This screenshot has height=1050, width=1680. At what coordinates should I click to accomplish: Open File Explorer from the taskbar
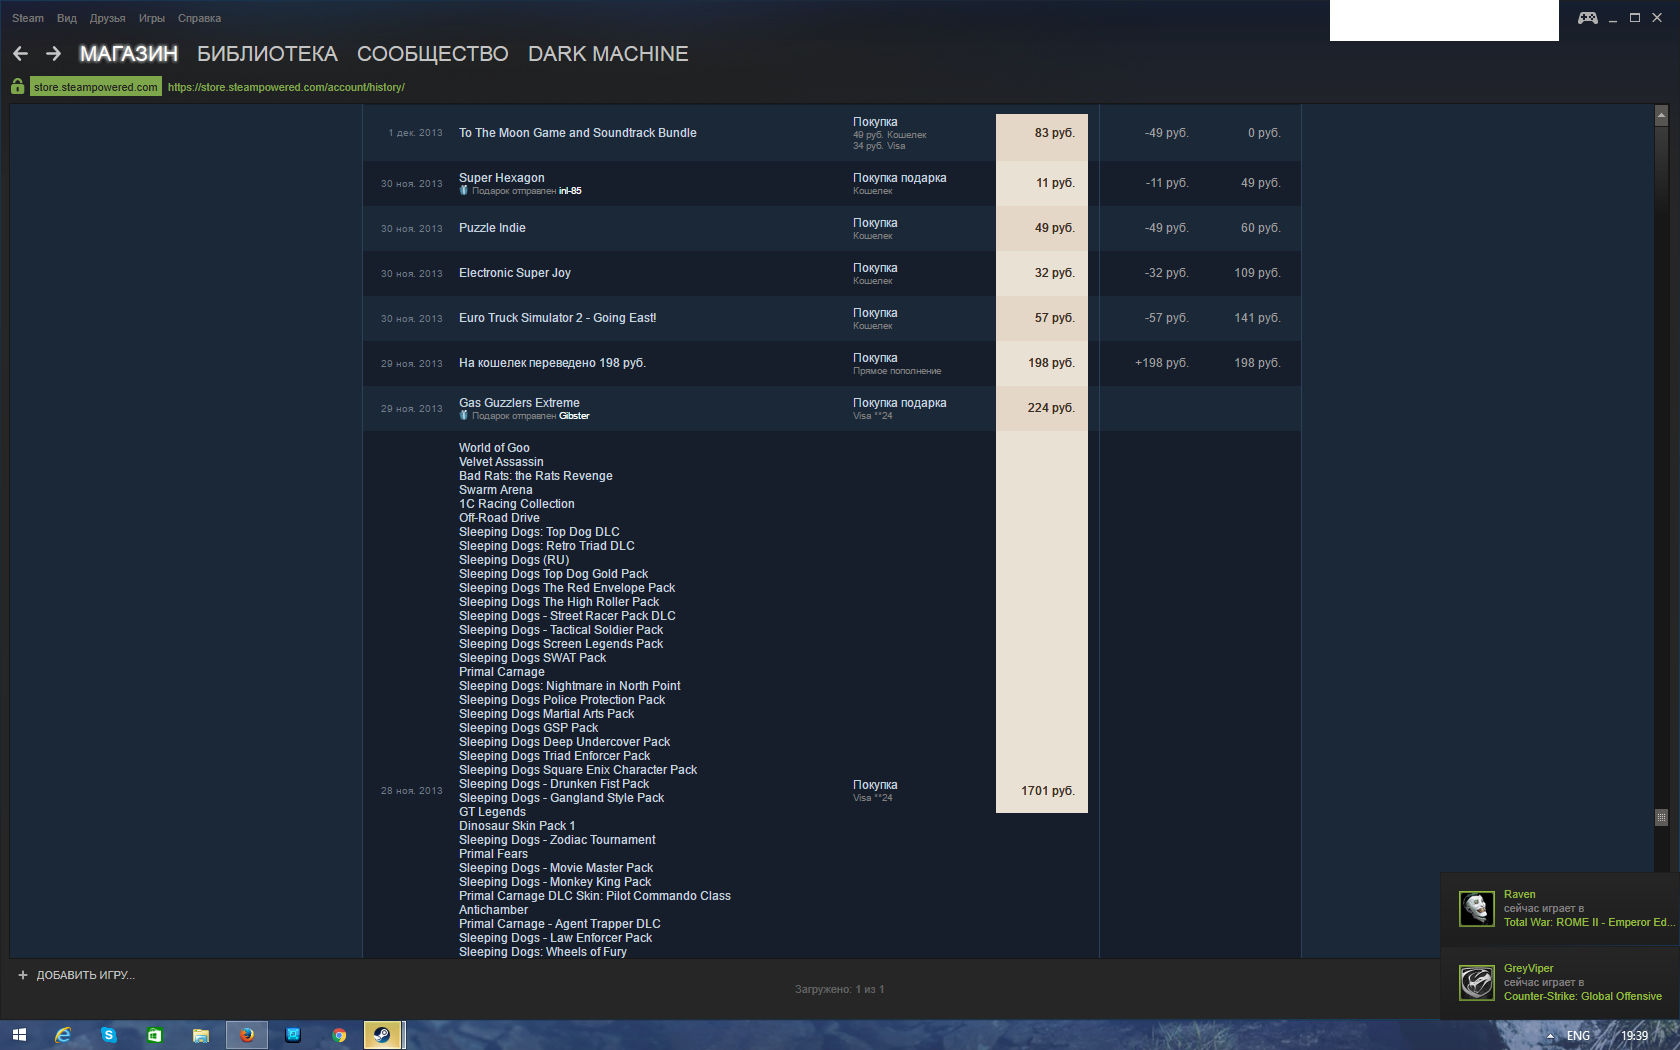pos(201,1035)
